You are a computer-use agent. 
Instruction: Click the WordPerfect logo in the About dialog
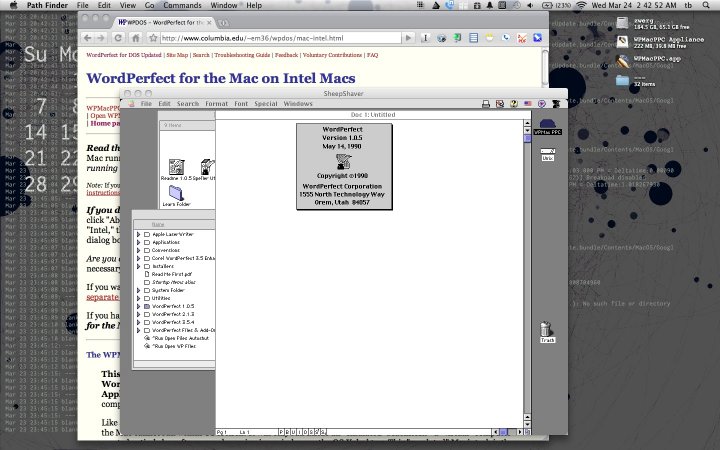coord(343,162)
